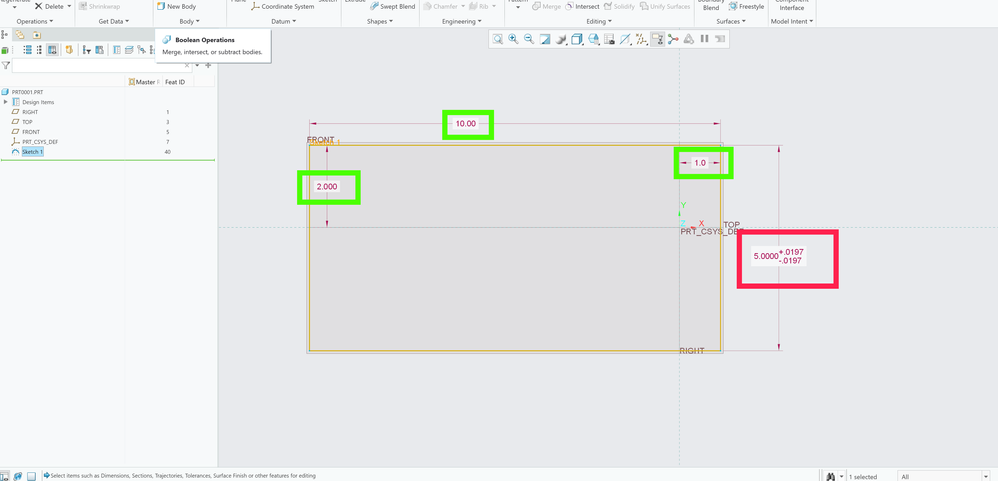Select the 10.00 width dimension value
This screenshot has width=998, height=481.
point(466,124)
